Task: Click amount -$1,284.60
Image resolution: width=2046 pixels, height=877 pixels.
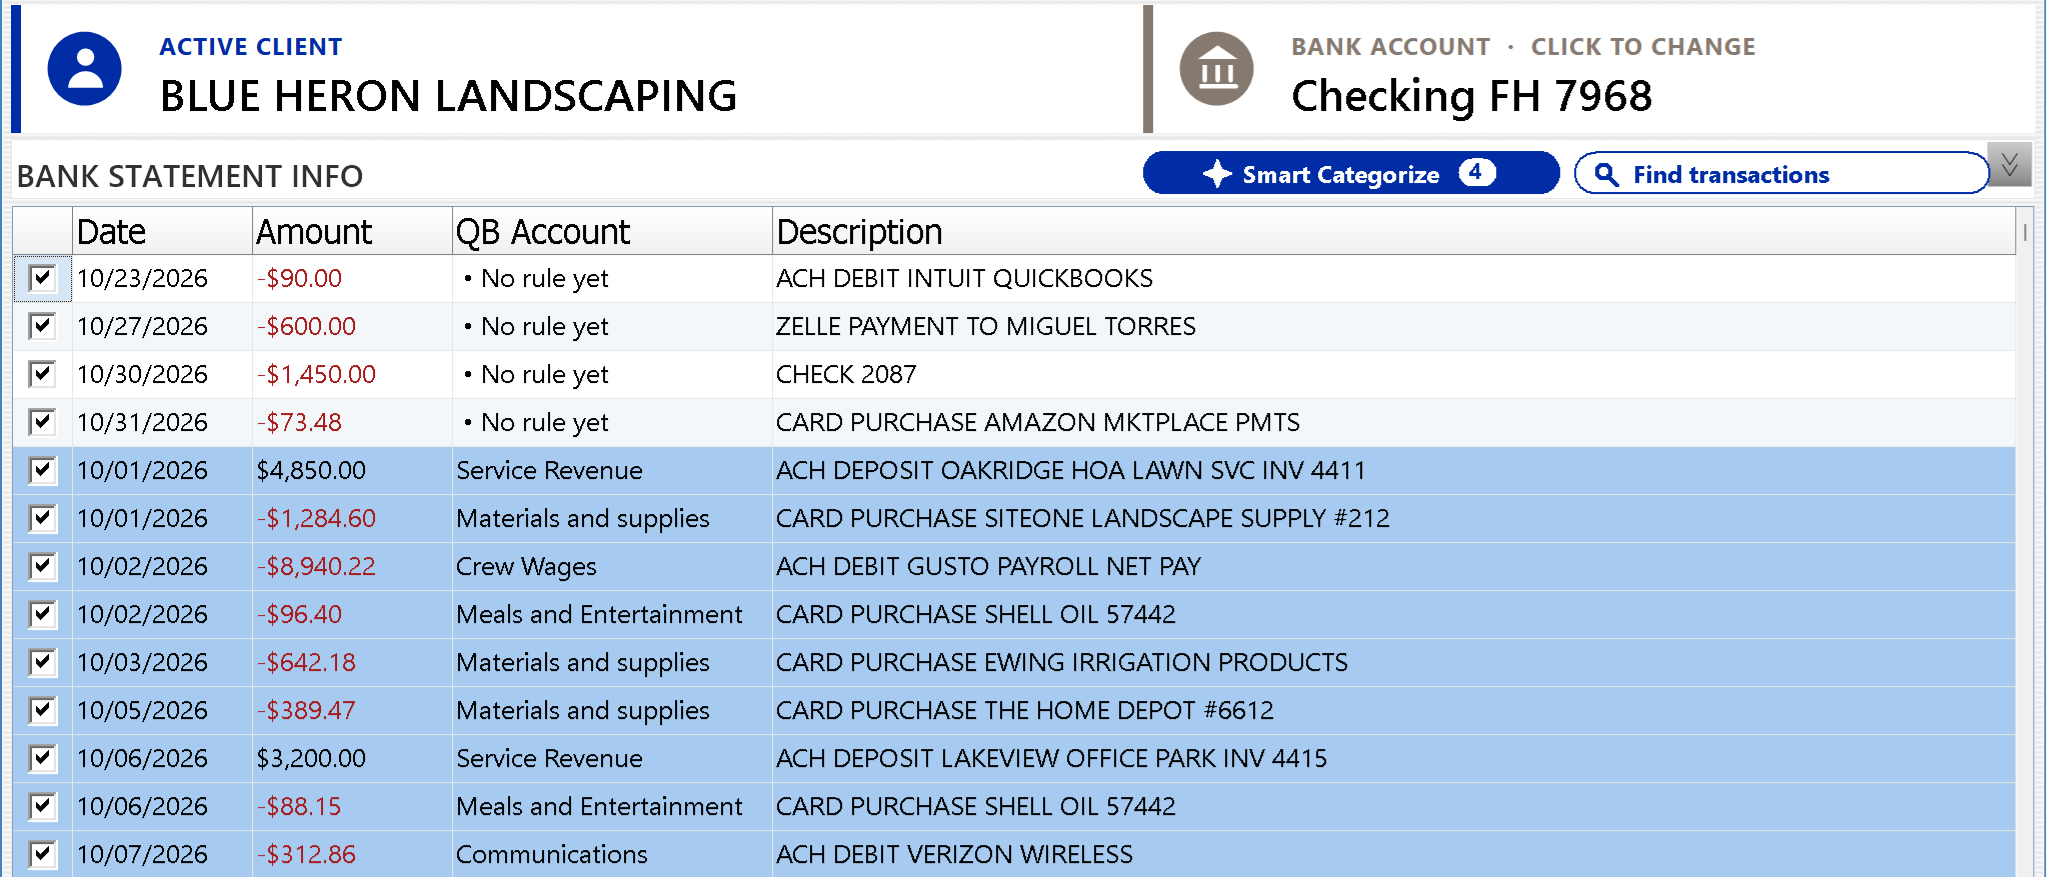Action: tap(316, 518)
